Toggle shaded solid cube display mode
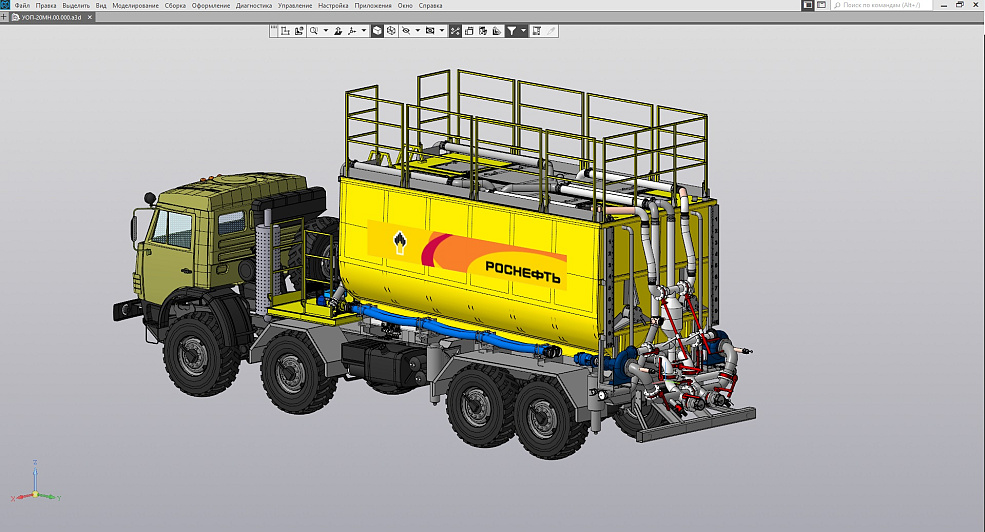 (x=377, y=31)
